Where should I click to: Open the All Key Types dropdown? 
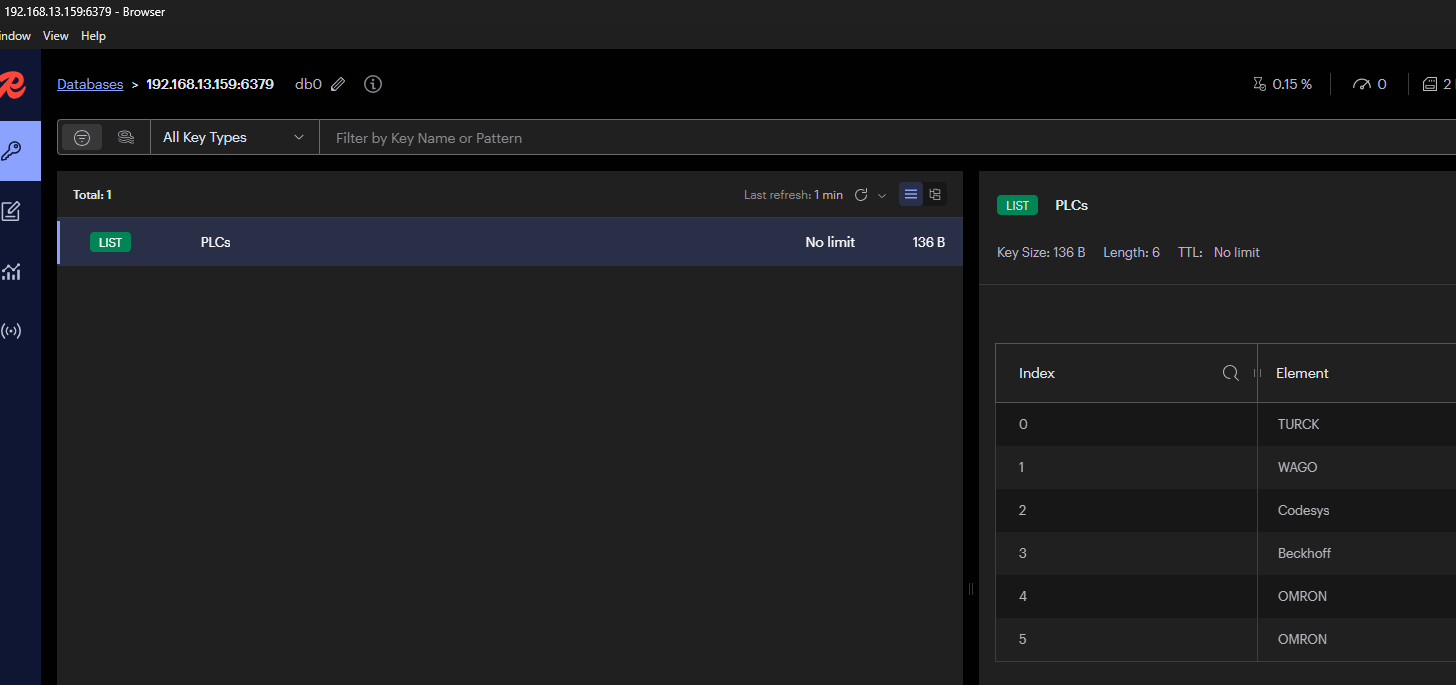(x=234, y=137)
